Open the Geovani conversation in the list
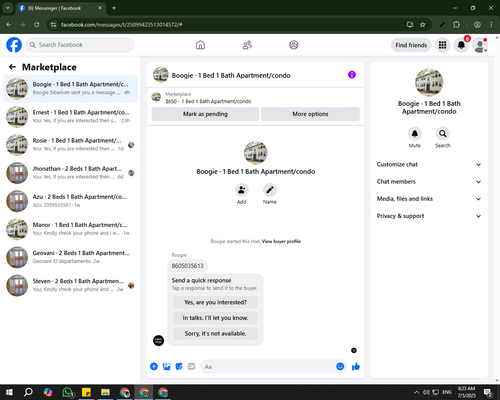The width and height of the screenshot is (500, 400). click(x=70, y=257)
